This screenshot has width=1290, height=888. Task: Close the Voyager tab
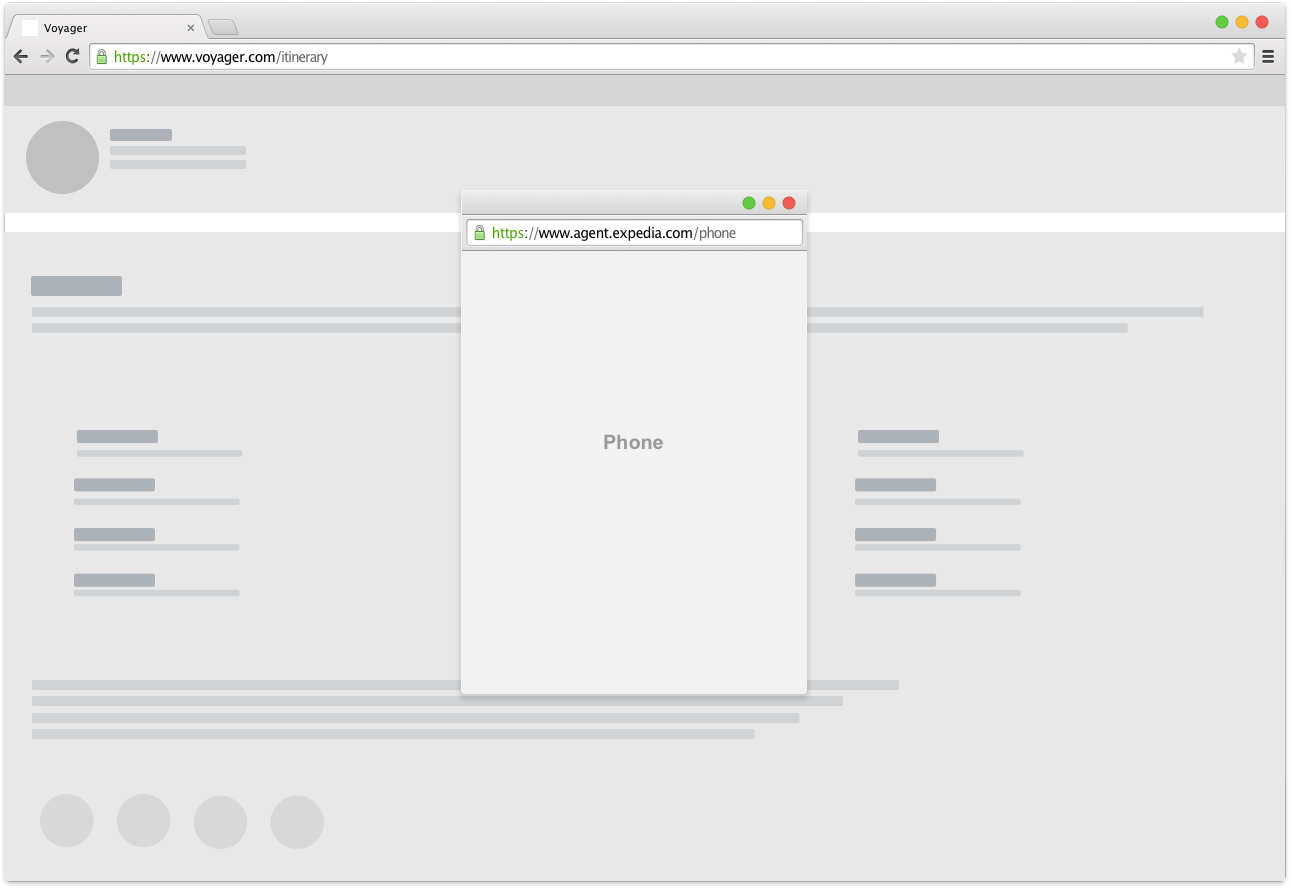191,28
